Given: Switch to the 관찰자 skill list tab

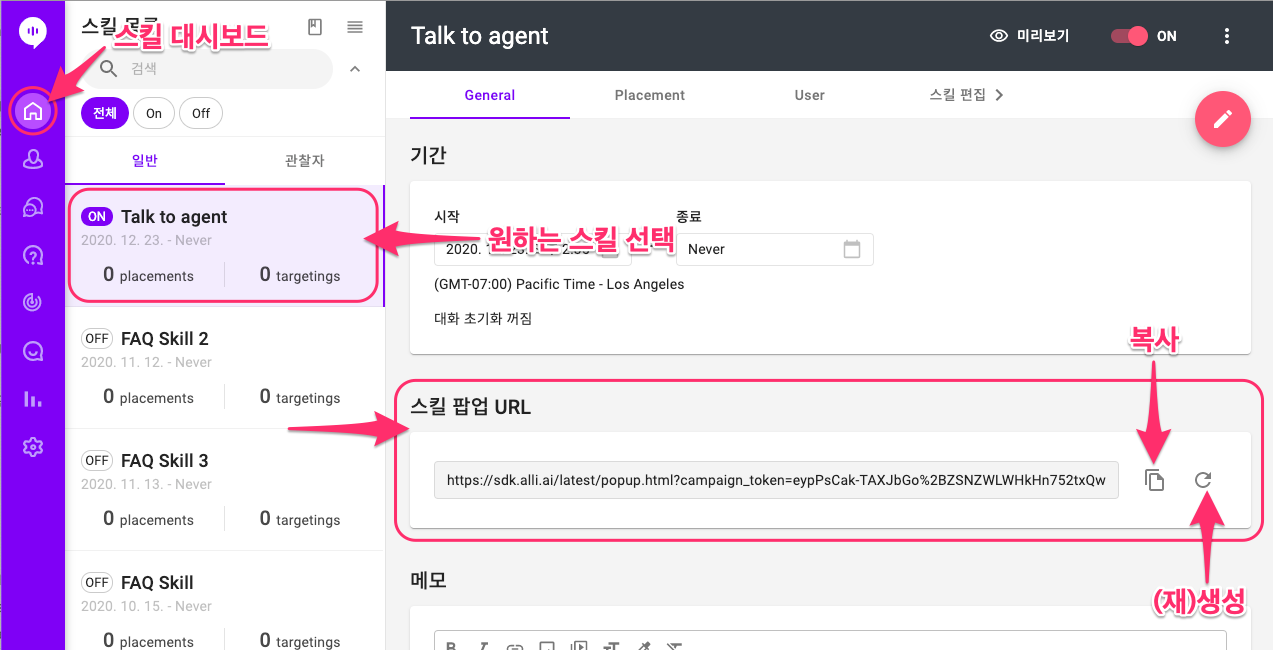Looking at the screenshot, I should [x=305, y=160].
